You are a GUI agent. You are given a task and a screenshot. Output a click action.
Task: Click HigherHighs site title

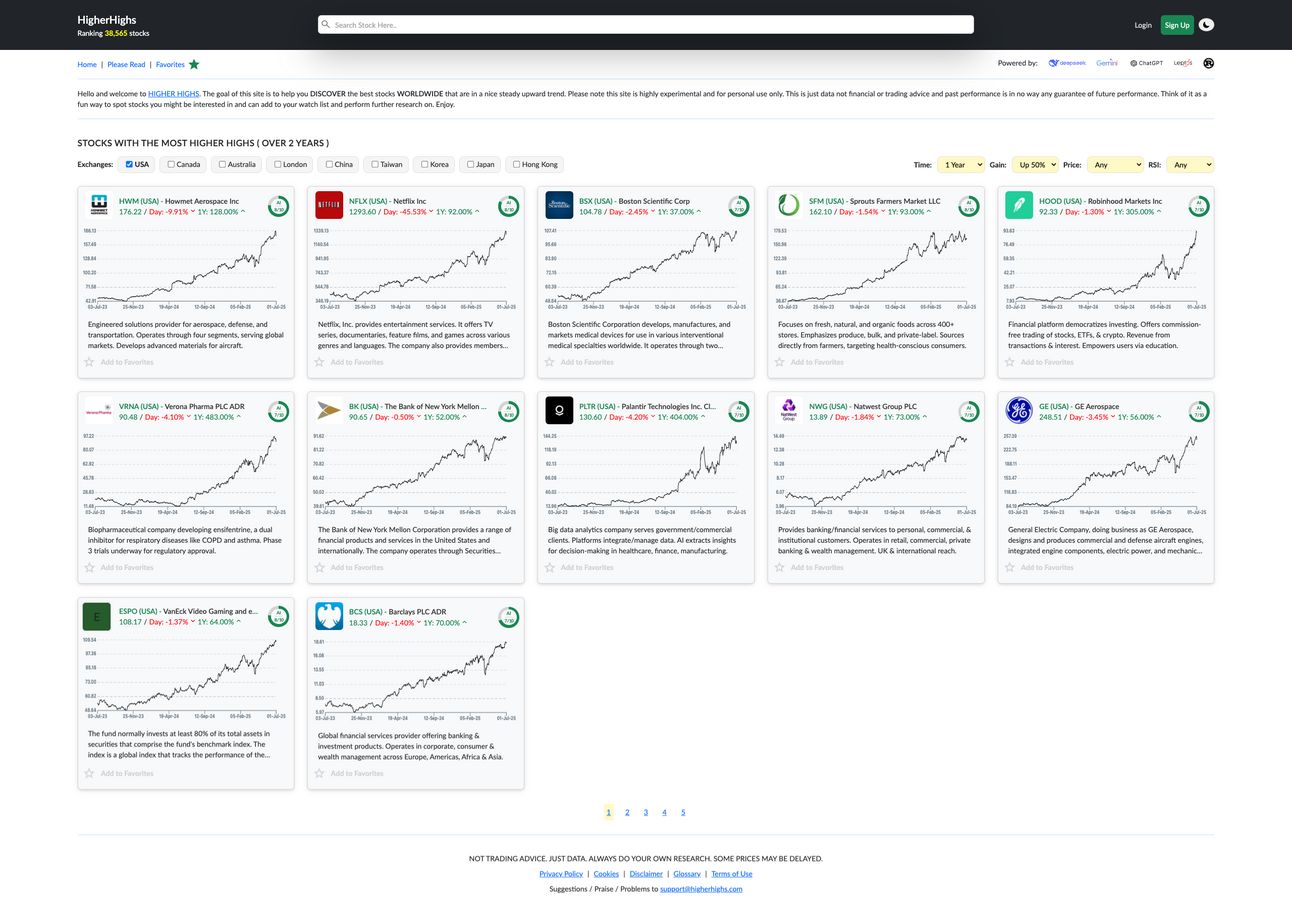[107, 20]
